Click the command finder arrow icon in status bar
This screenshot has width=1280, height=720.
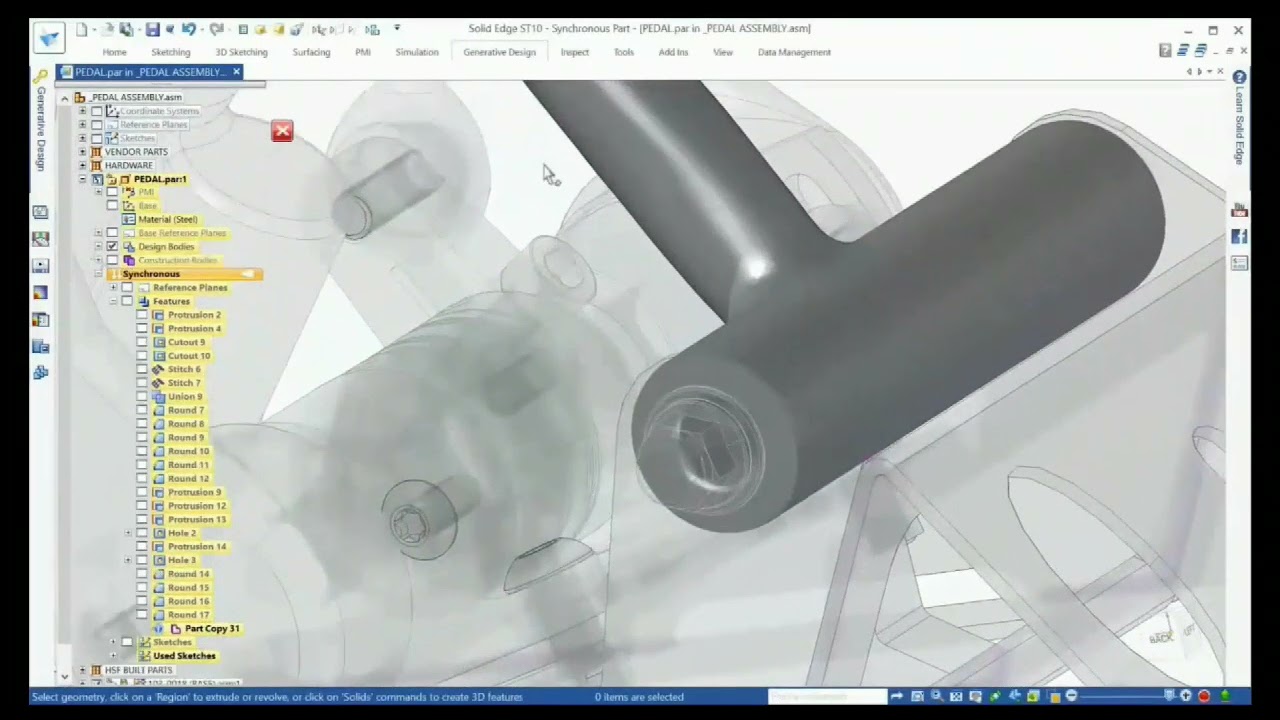pyautogui.click(x=897, y=696)
